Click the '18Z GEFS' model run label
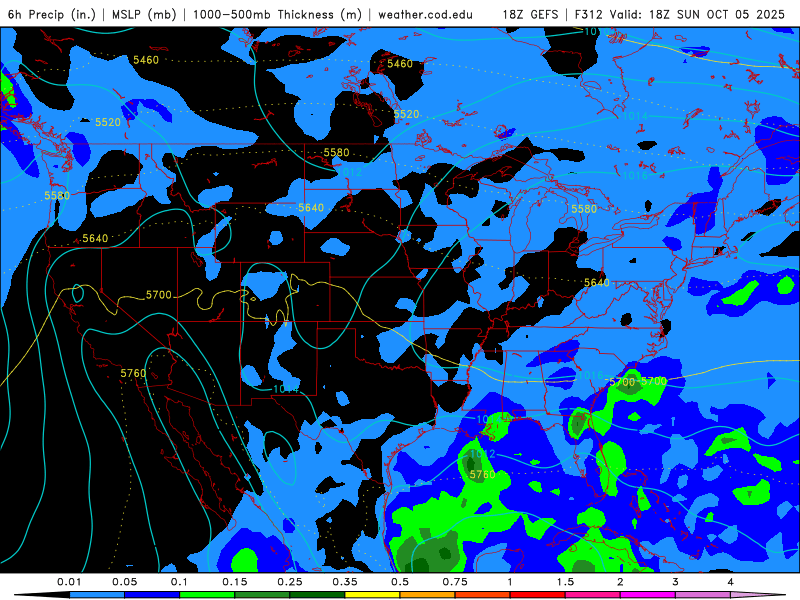The width and height of the screenshot is (800, 600). [531, 15]
